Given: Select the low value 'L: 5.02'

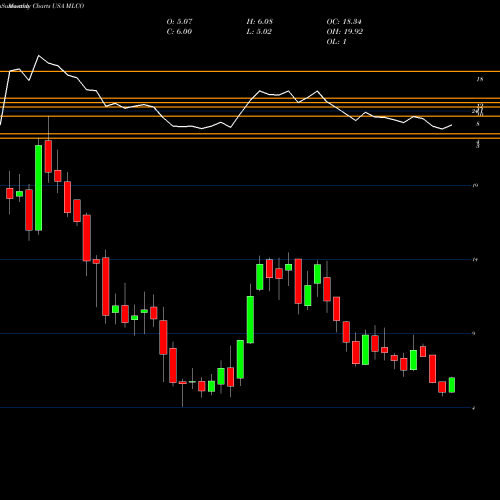Looking at the screenshot, I should point(259,32).
